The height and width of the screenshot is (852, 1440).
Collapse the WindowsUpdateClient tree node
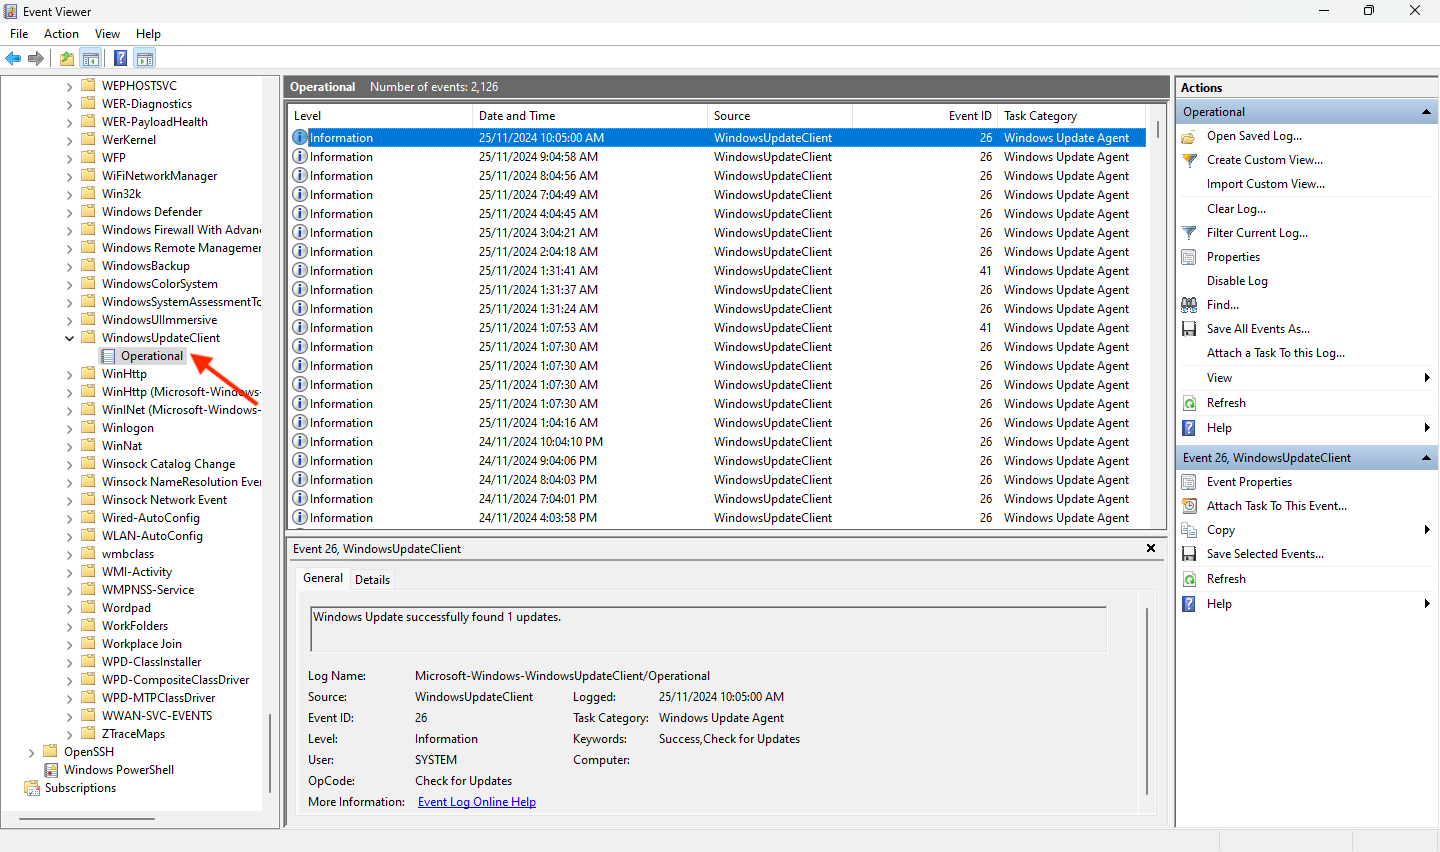[x=68, y=337]
